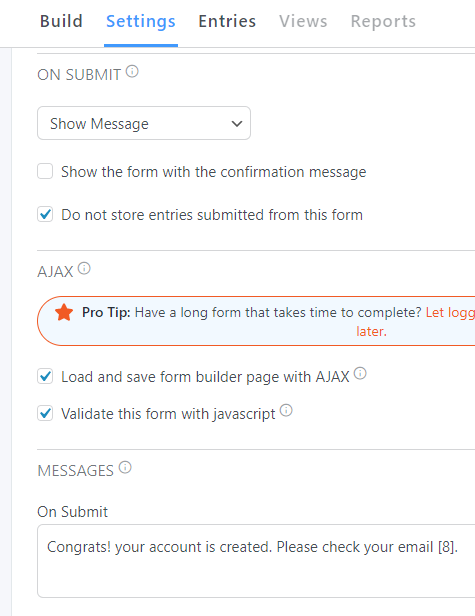Click info icon next to ON SUBMIT heading
The image size is (475, 616).
(x=132, y=72)
